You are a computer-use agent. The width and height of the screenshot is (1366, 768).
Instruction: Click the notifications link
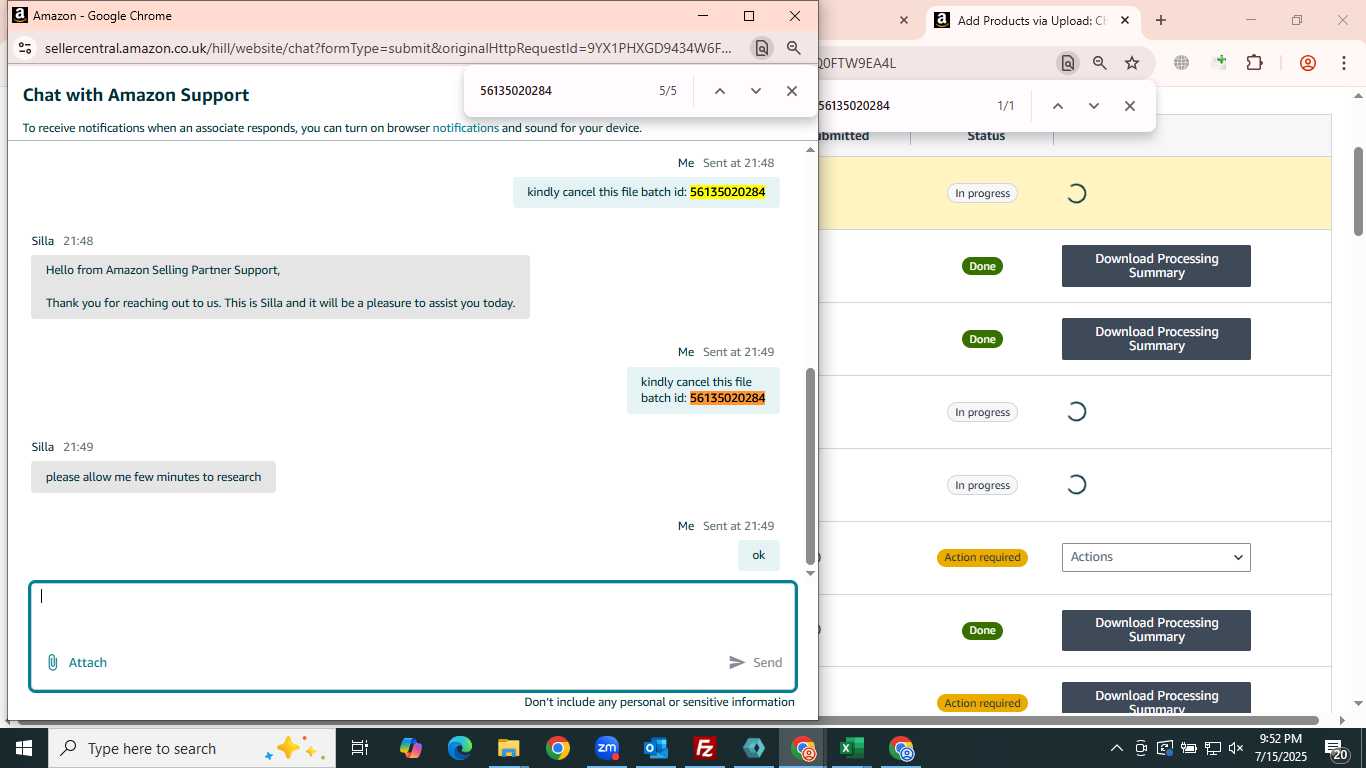coord(465,128)
